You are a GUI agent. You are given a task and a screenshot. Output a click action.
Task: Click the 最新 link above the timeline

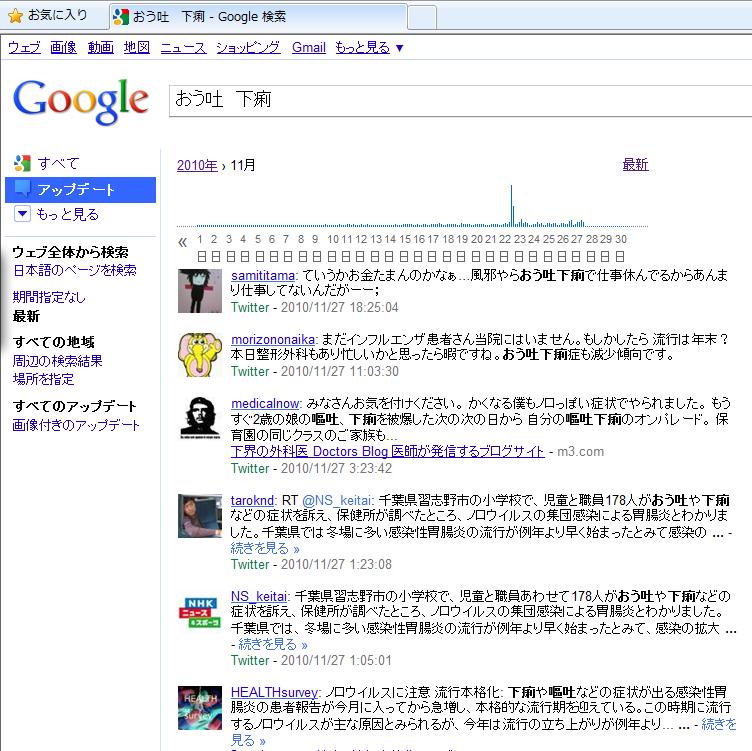pyautogui.click(x=635, y=164)
